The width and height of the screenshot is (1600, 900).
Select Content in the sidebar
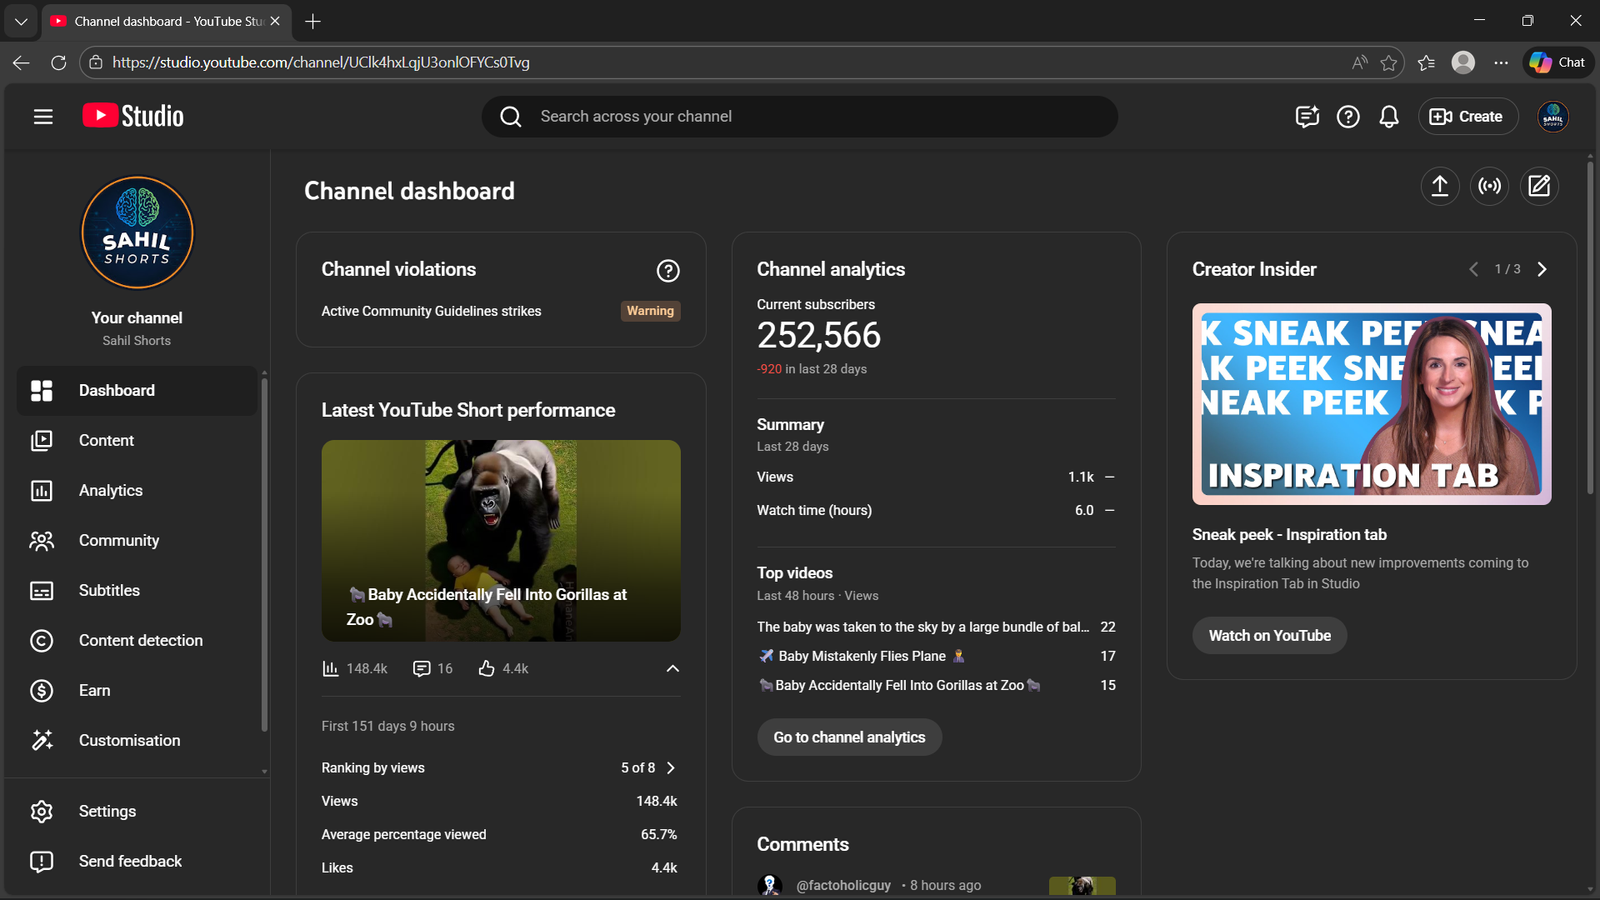coord(106,440)
